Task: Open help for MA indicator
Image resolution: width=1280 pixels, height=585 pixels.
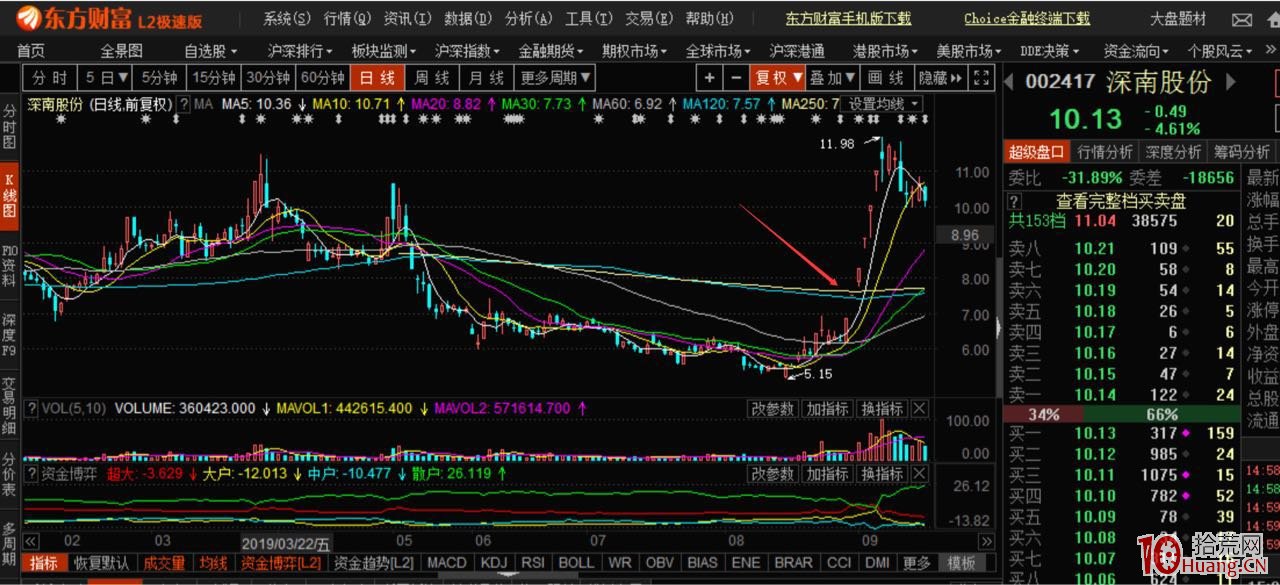Action: click(183, 103)
